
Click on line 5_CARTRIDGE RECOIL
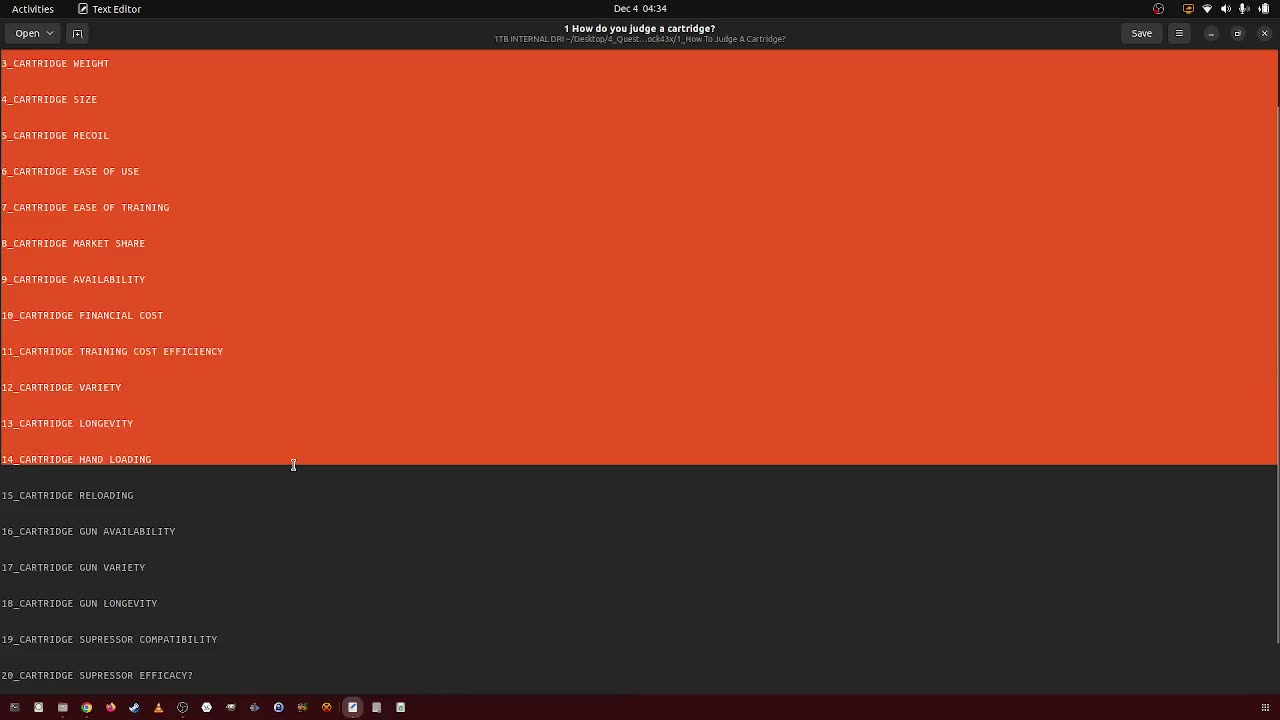tap(55, 135)
